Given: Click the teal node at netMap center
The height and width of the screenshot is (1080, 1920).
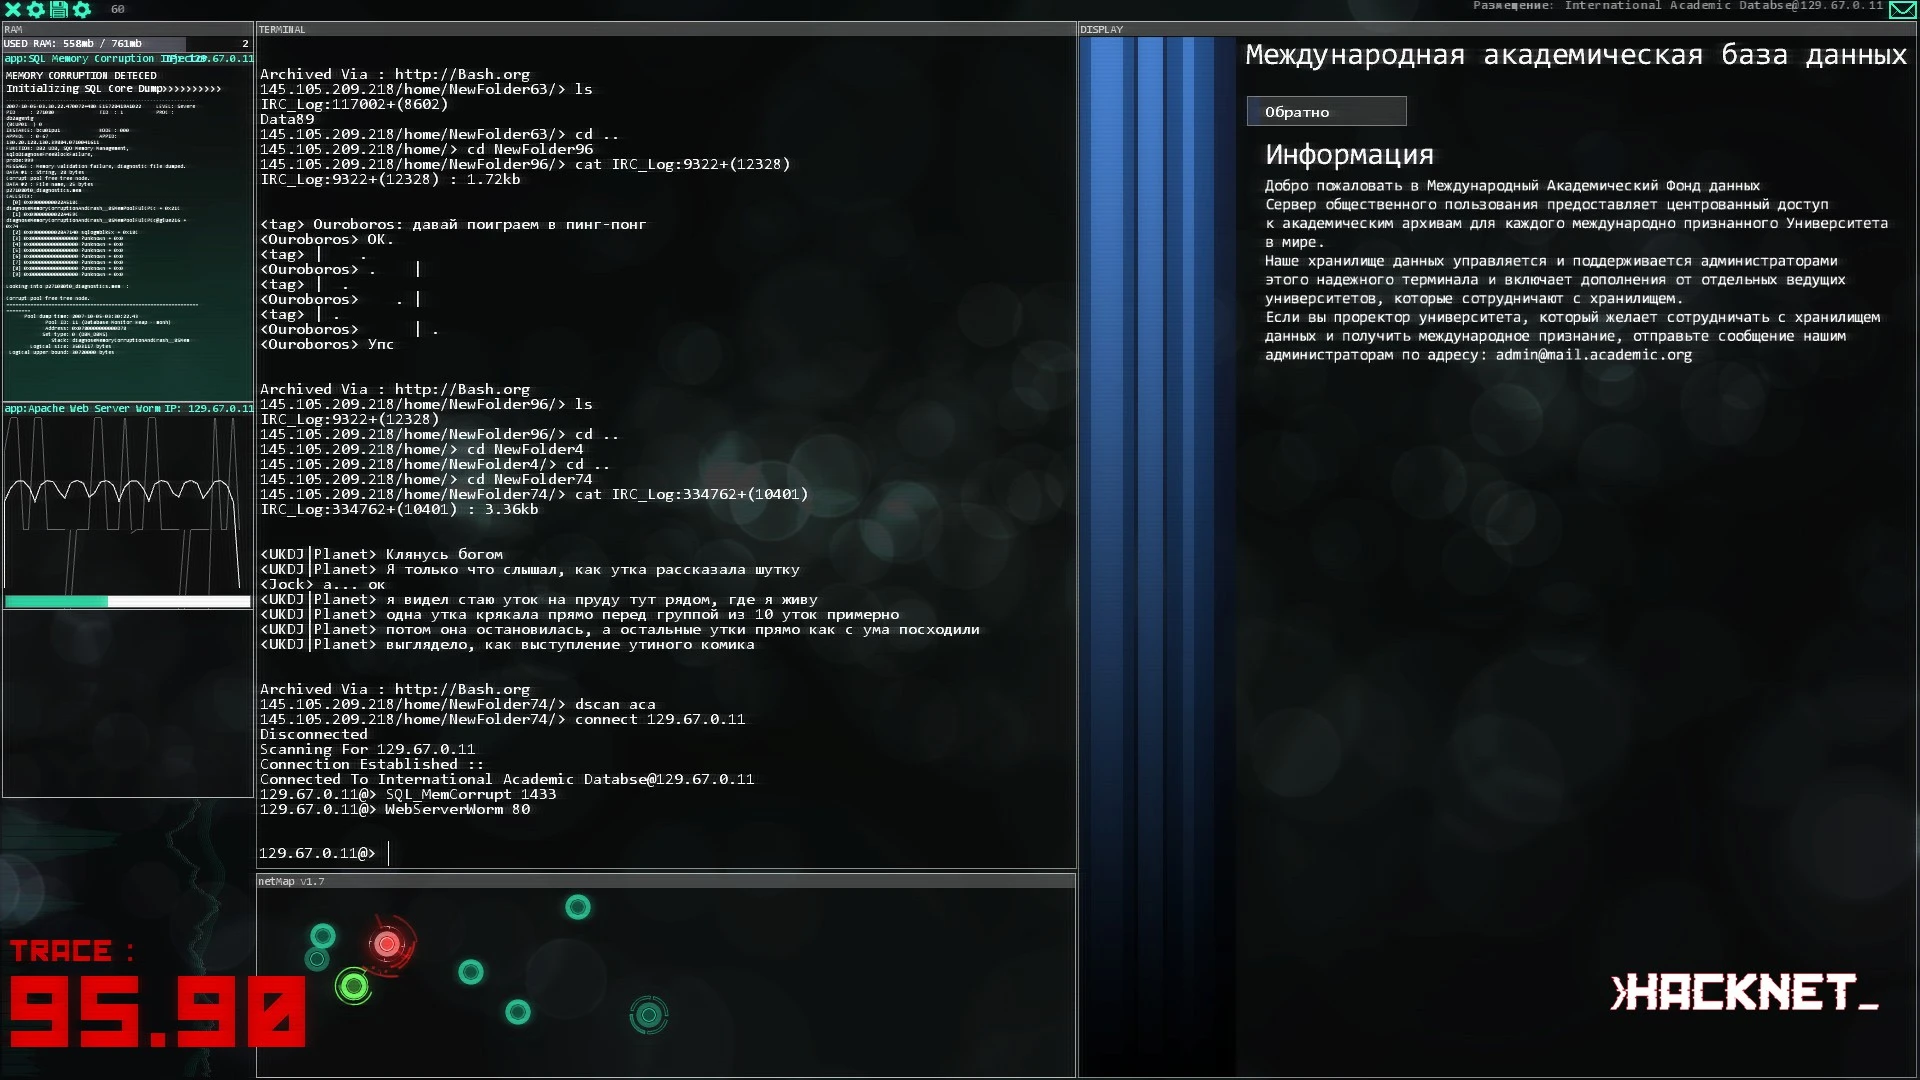Looking at the screenshot, I should (471, 971).
